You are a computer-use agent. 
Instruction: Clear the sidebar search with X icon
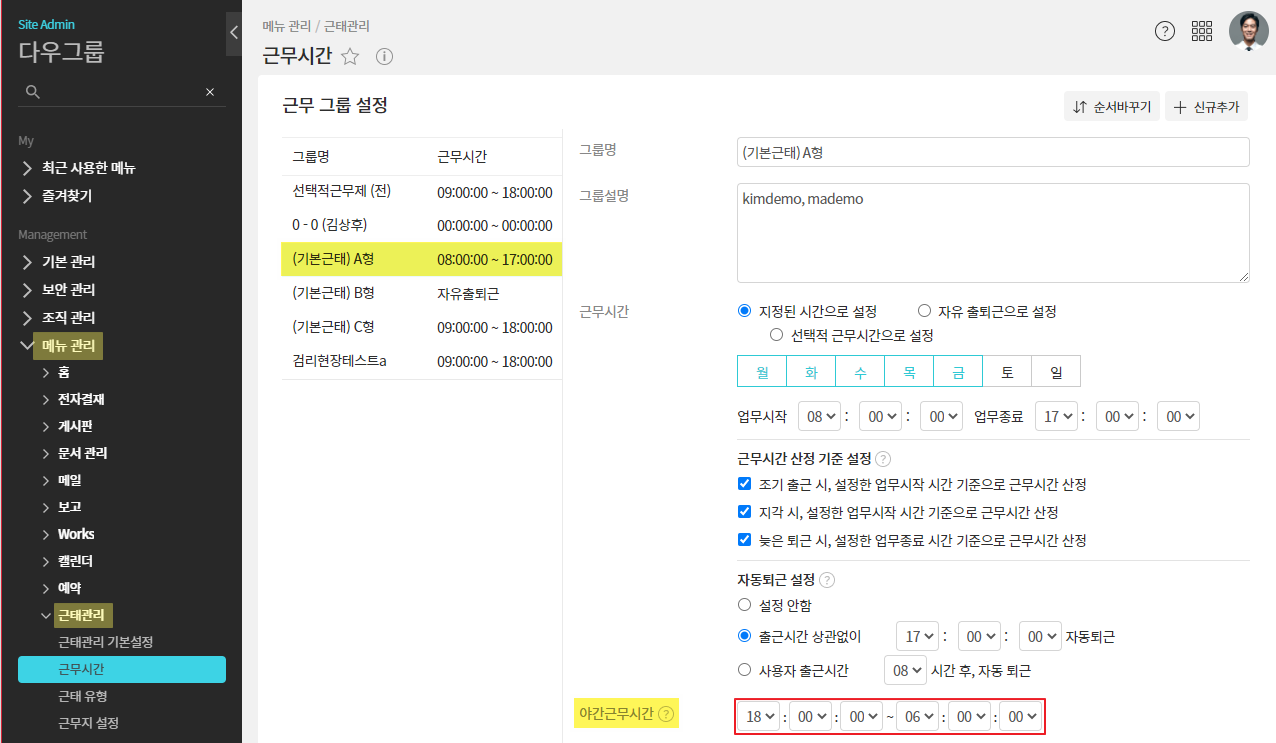210,92
